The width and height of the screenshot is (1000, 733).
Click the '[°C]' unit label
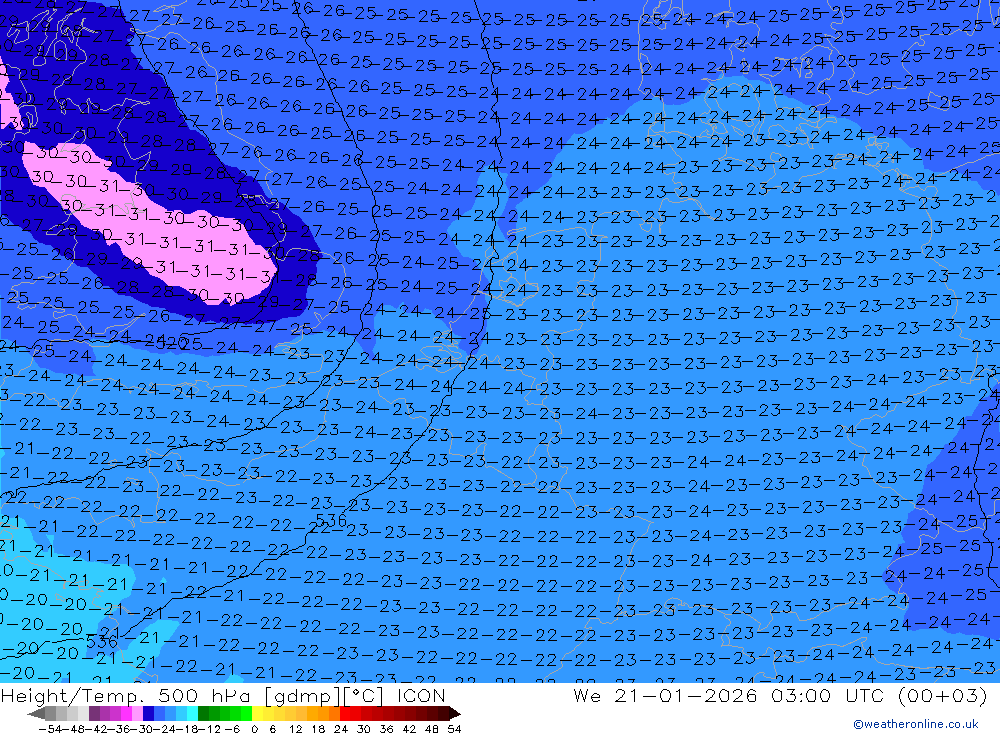tap(363, 695)
